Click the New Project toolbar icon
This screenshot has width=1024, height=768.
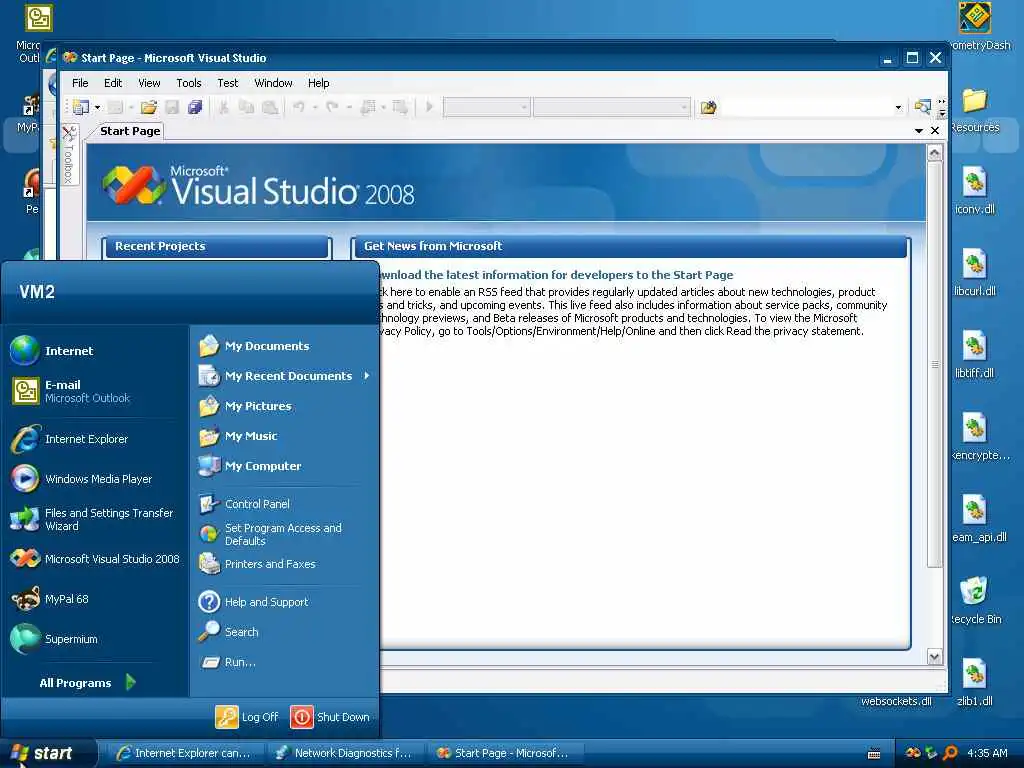coord(81,106)
